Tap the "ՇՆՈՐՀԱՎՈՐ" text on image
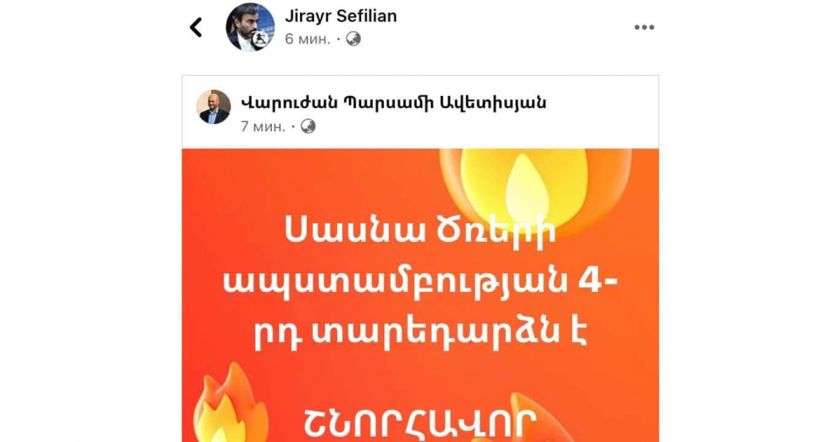The image size is (840, 442). (421, 422)
